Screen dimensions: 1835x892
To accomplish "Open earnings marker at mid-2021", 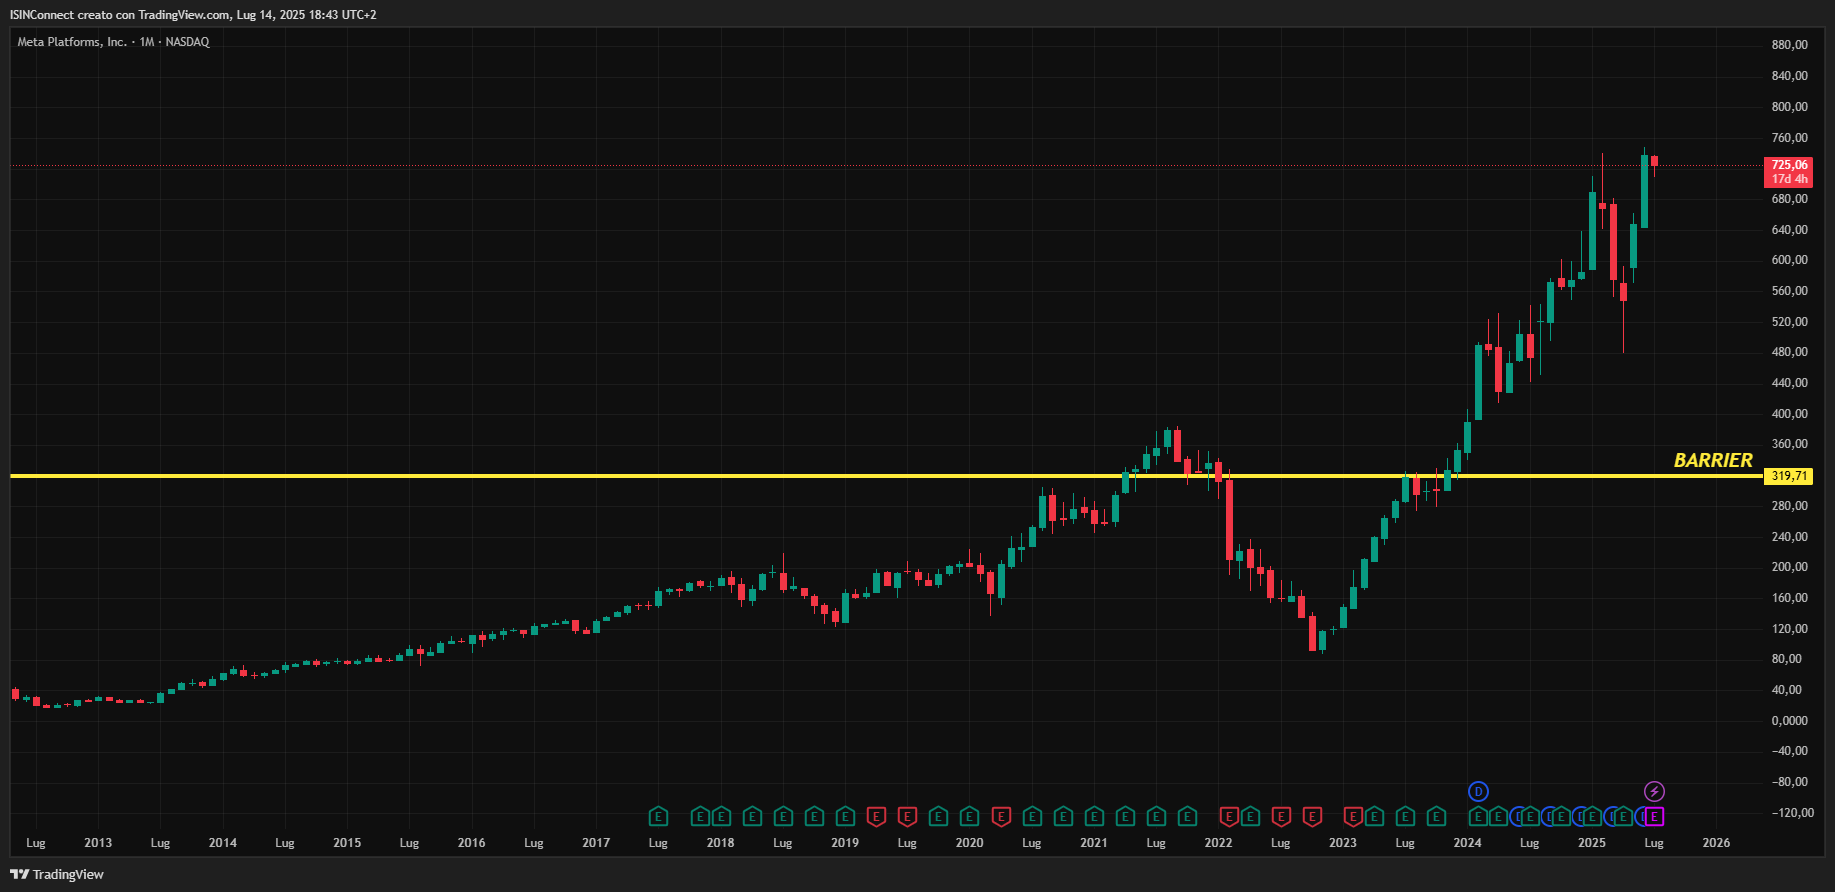I will coord(1156,817).
